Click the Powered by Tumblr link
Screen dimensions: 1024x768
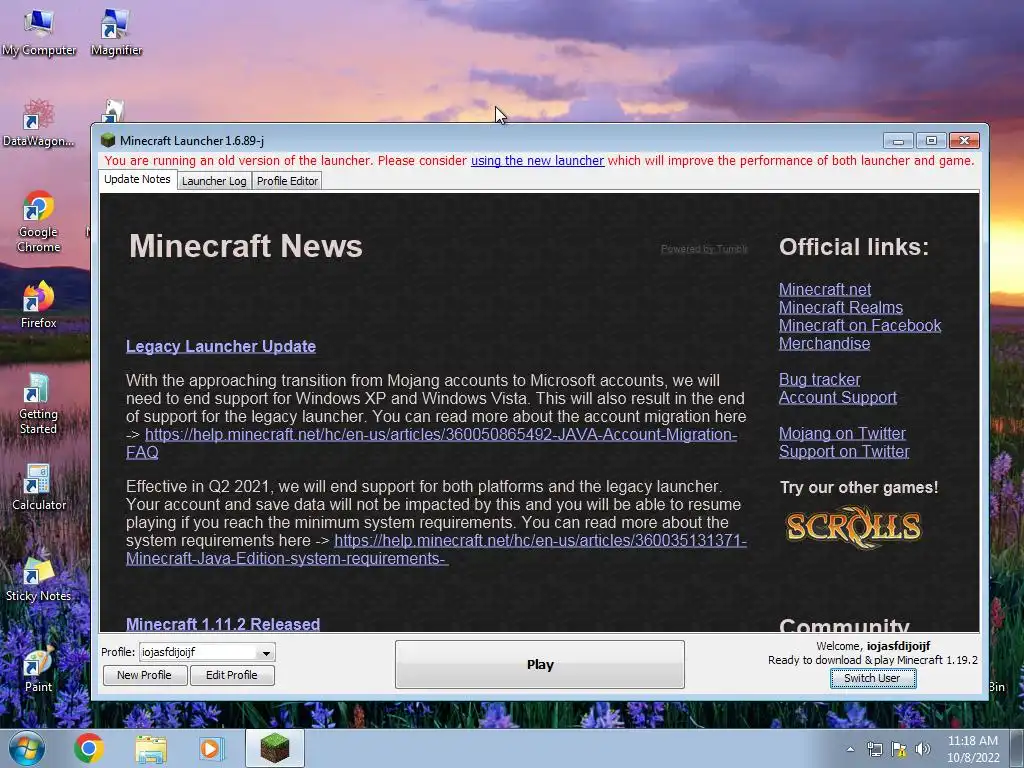click(x=704, y=249)
